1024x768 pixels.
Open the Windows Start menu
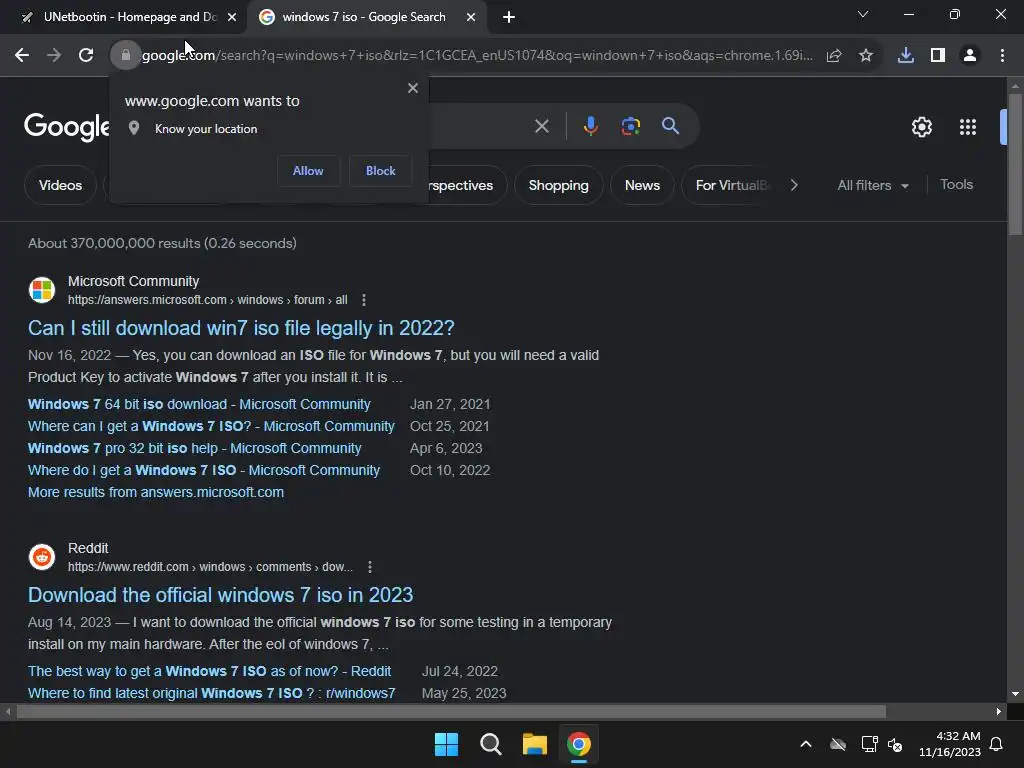pos(447,744)
